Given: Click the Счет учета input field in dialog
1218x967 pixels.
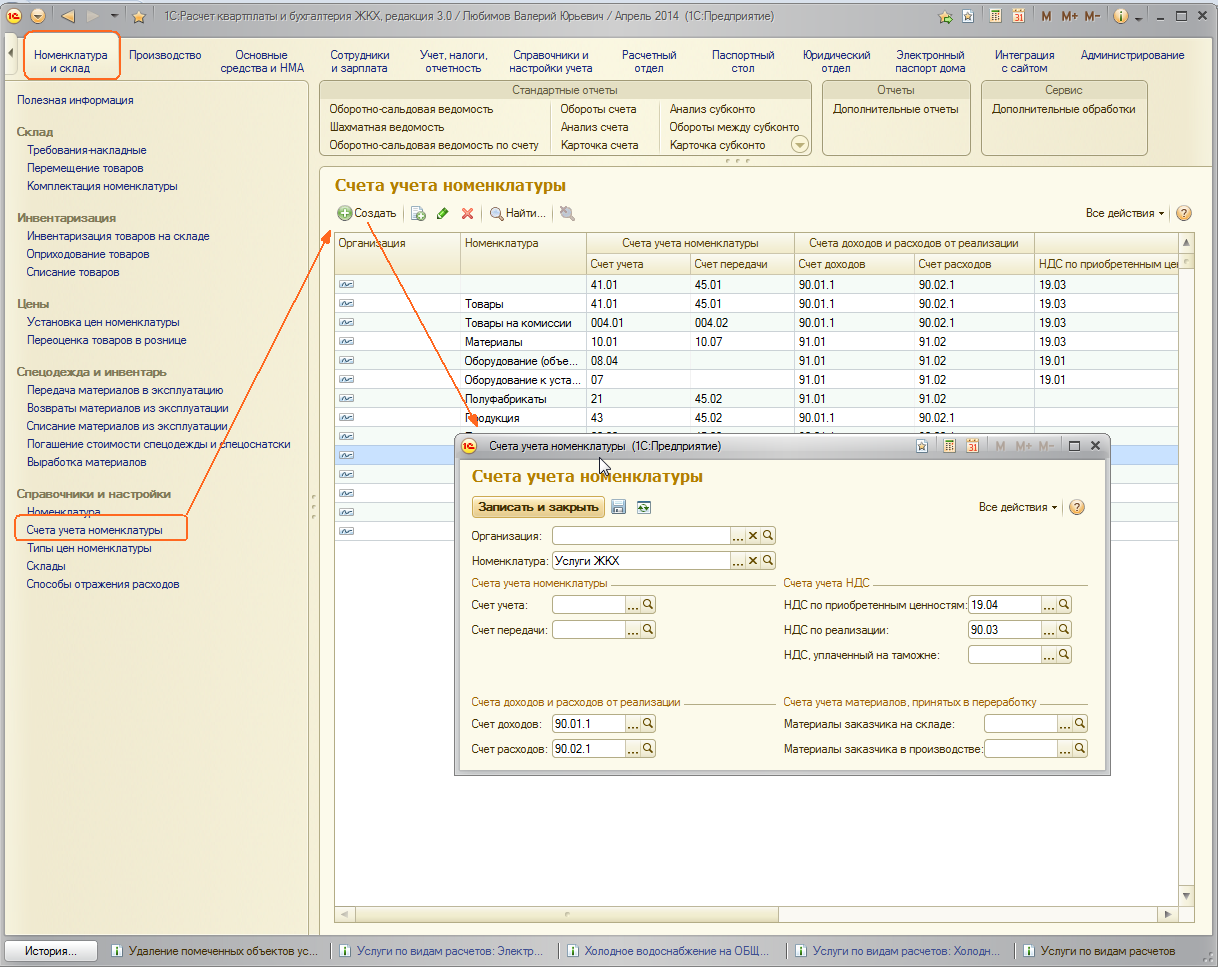Looking at the screenshot, I should point(589,604).
